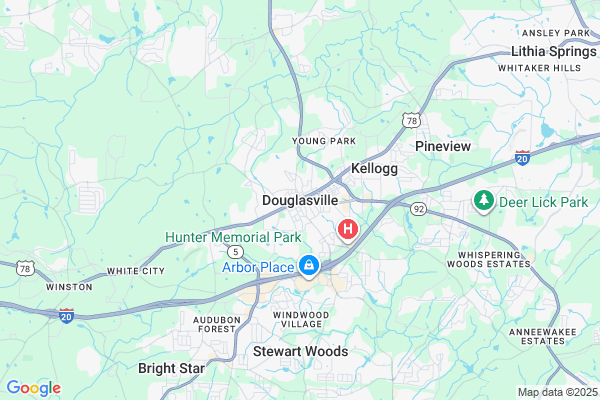Select the Arbor Place shopping bag pin
The image size is (600, 400).
click(x=309, y=266)
